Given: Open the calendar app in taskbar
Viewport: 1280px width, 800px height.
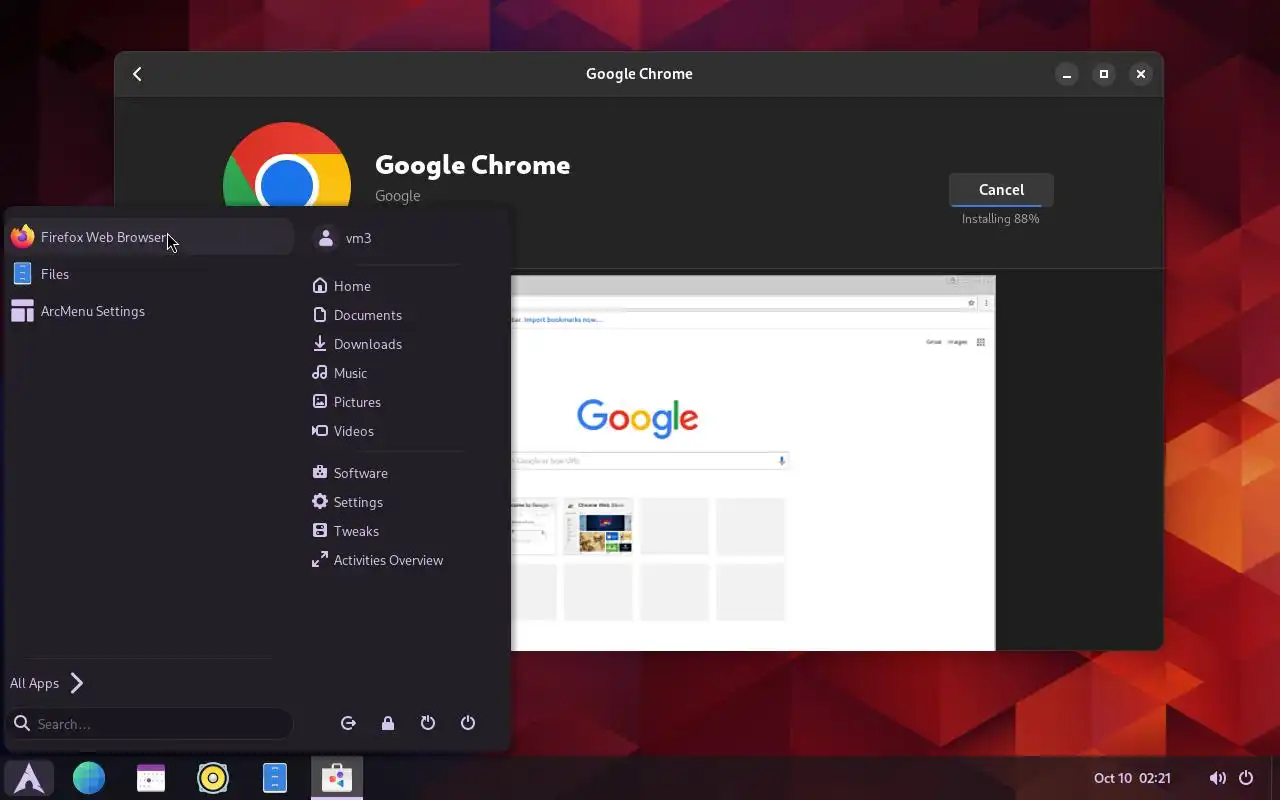Looking at the screenshot, I should tap(151, 778).
